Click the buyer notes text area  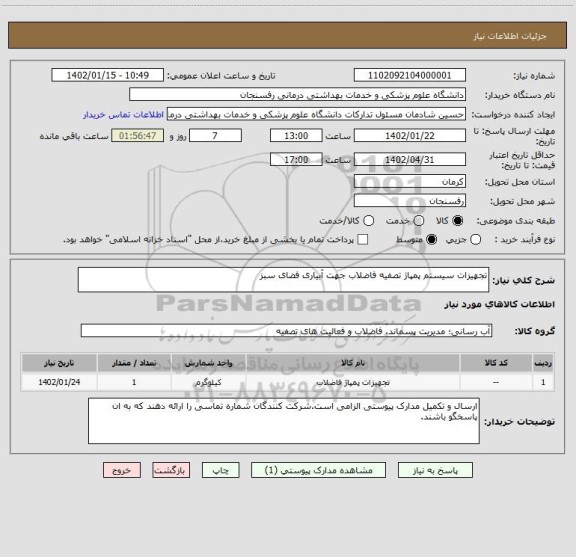click(x=284, y=421)
